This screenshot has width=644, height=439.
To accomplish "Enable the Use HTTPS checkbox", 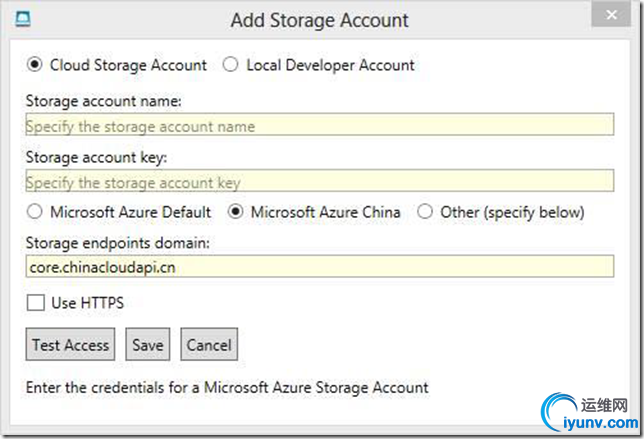I will 35,302.
